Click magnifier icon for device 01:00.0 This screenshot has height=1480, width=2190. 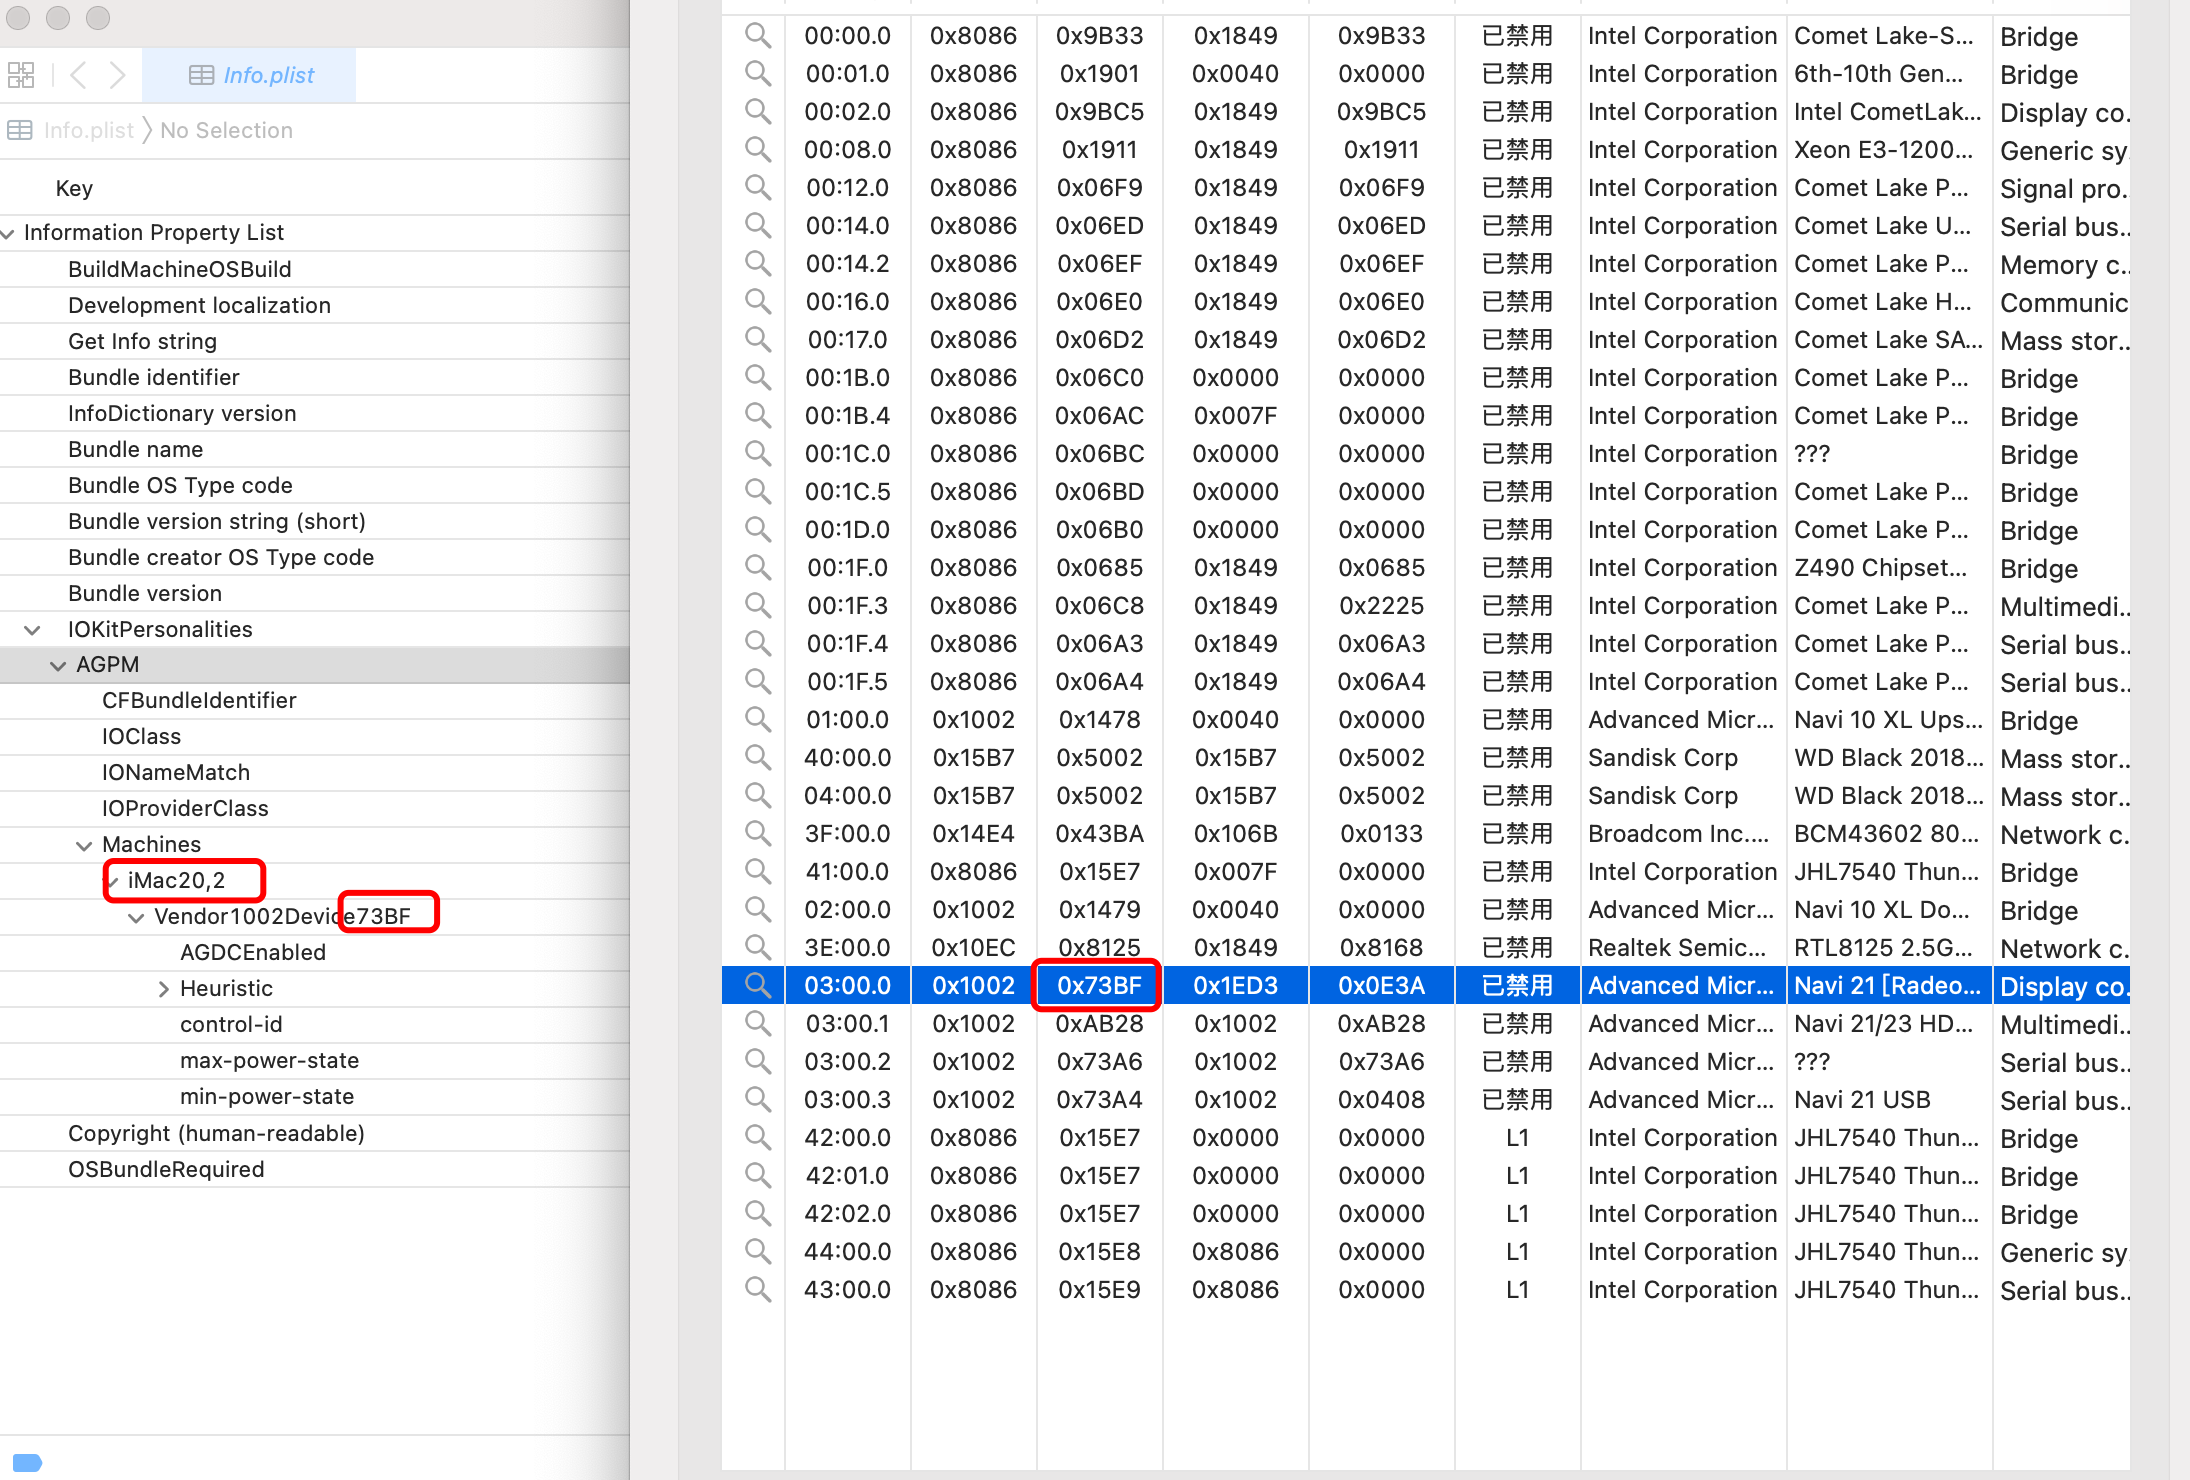[758, 719]
